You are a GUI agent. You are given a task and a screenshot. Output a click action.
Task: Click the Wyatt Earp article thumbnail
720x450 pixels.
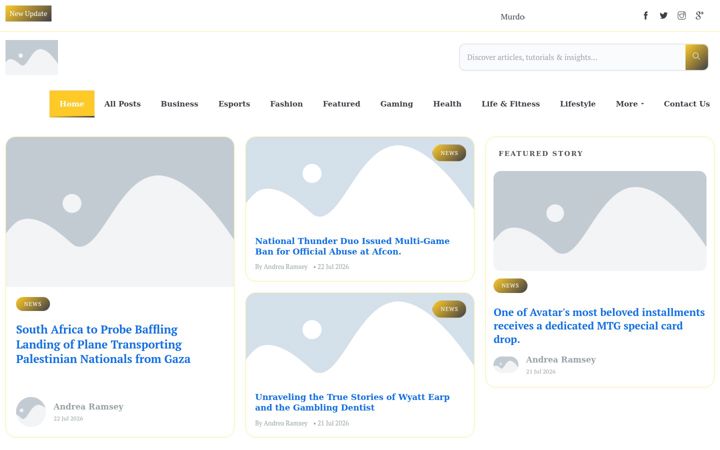pos(360,338)
